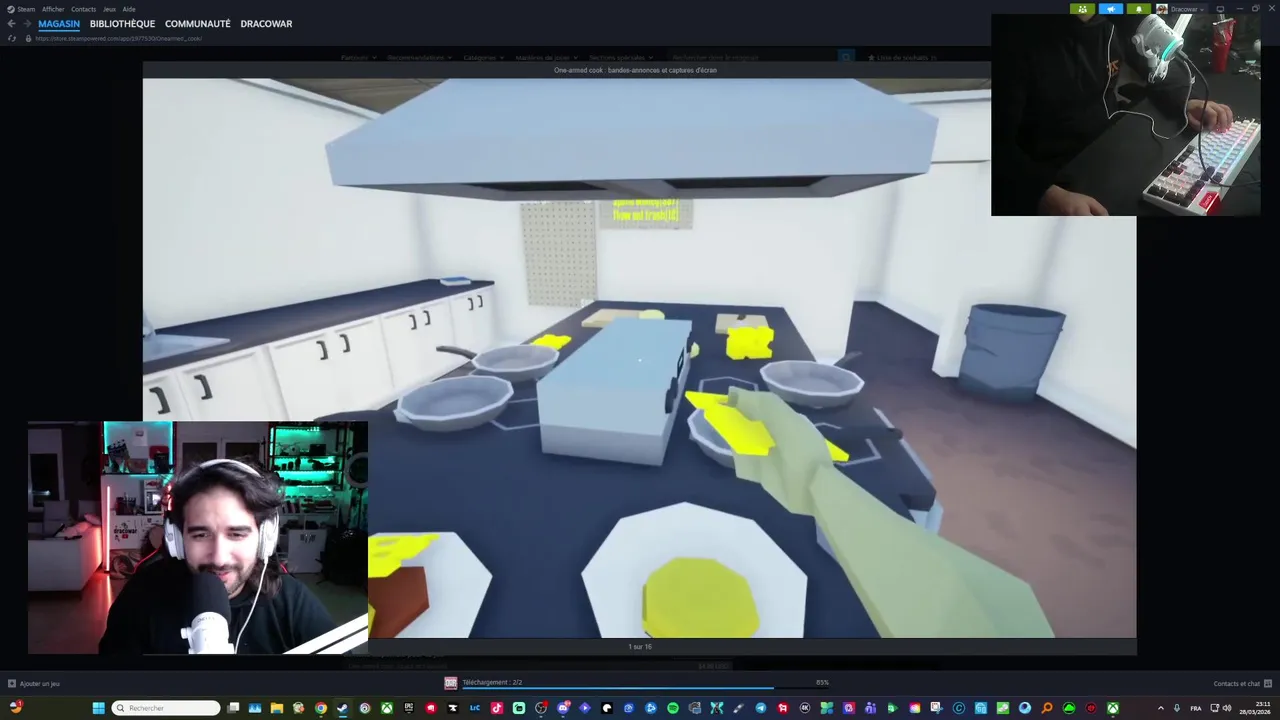Click the Dracowar profile avatar
Image resolution: width=1280 pixels, height=720 pixels.
click(1162, 9)
